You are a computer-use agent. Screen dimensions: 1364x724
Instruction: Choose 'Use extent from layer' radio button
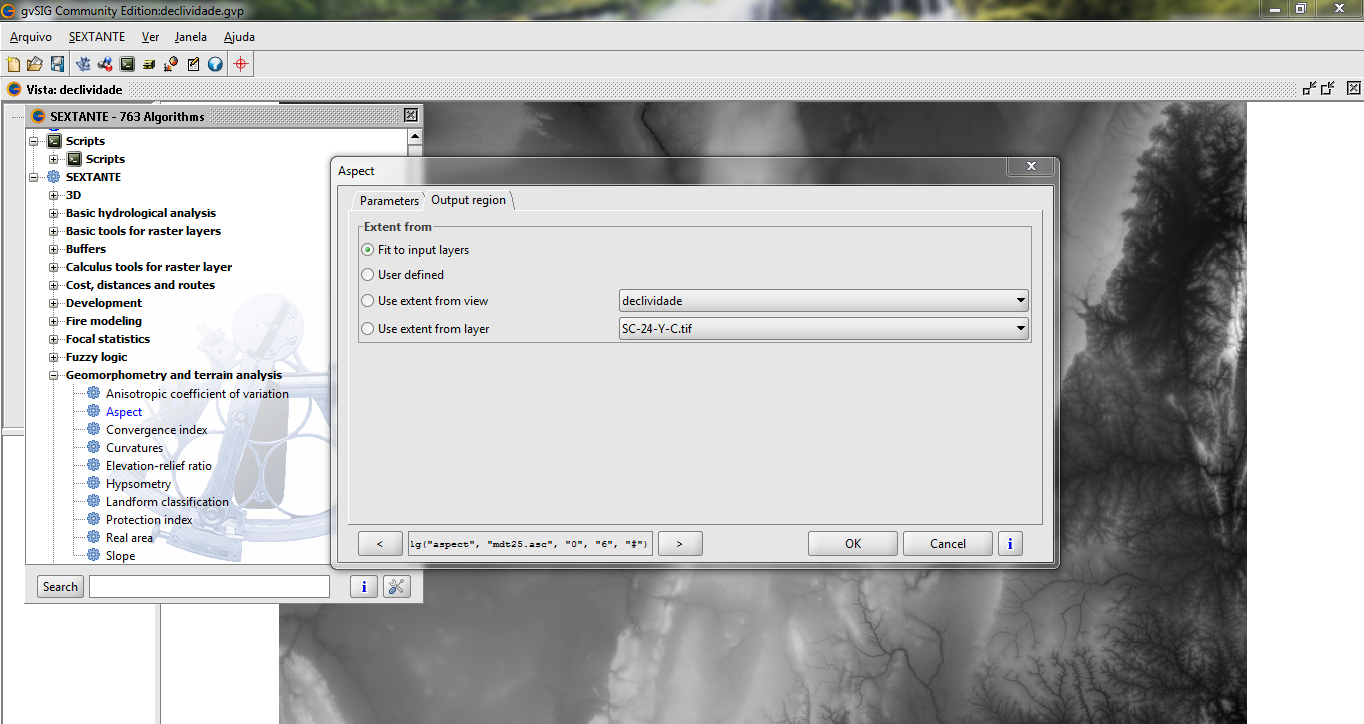pyautogui.click(x=367, y=329)
